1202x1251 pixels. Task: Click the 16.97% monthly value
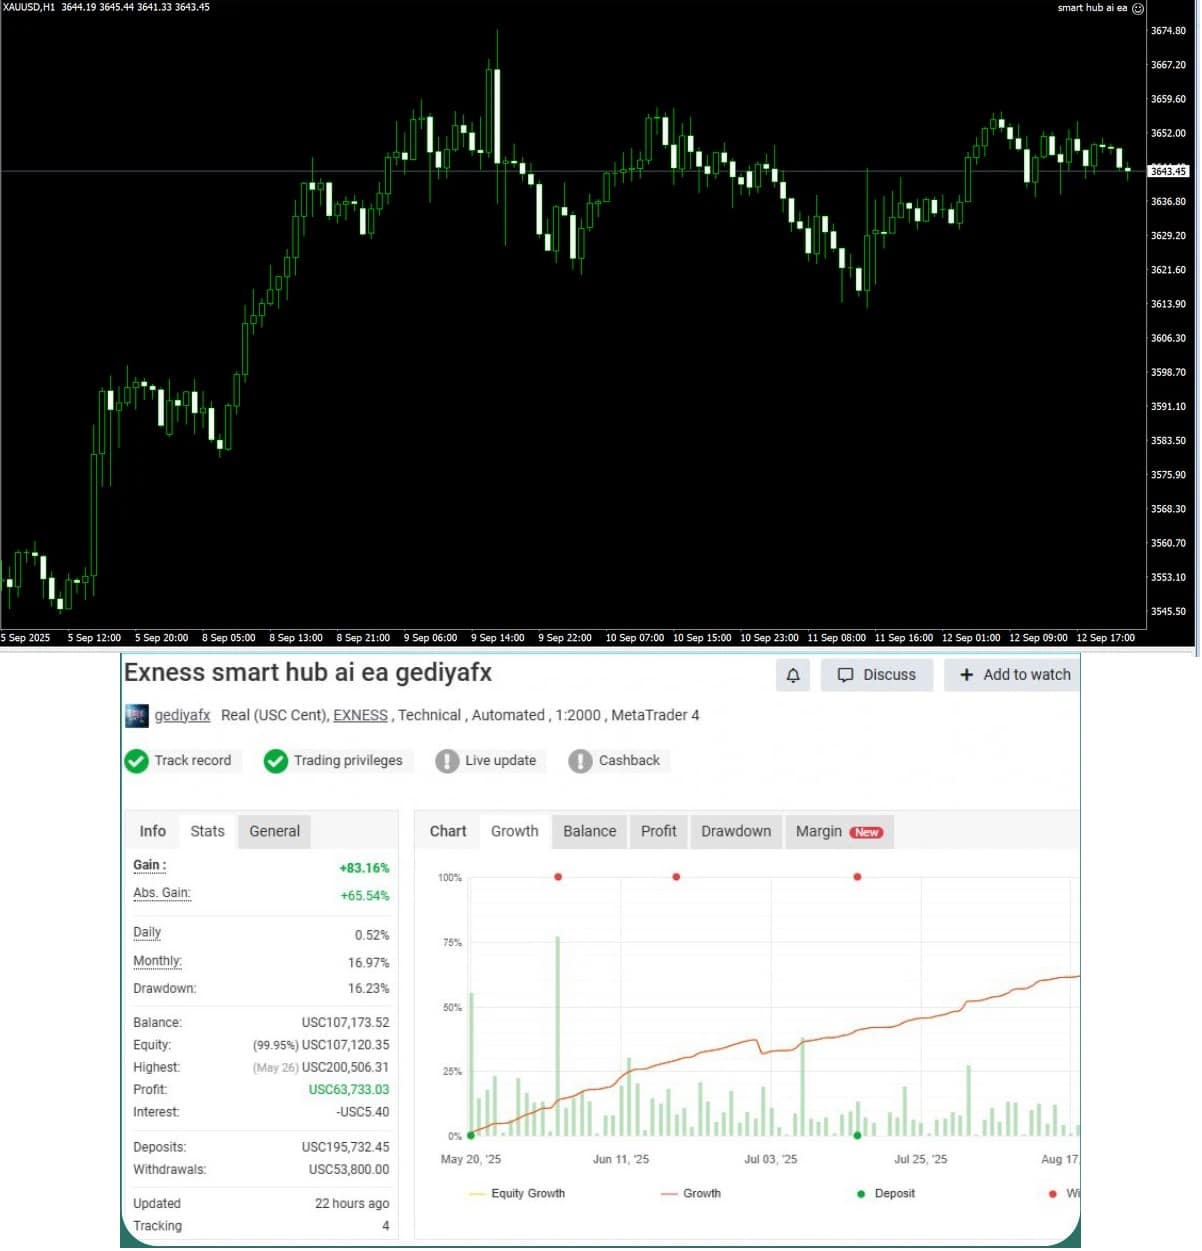[x=369, y=963]
